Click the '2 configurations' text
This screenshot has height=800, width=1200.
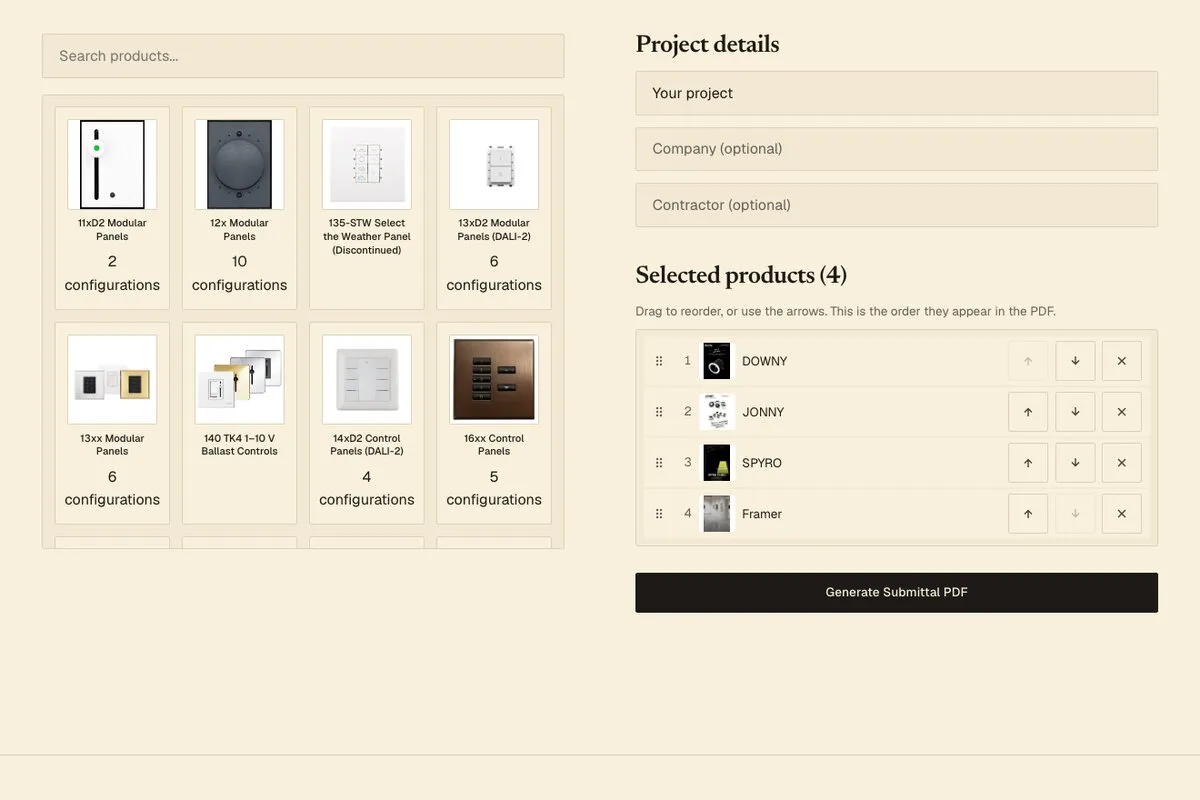click(112, 273)
